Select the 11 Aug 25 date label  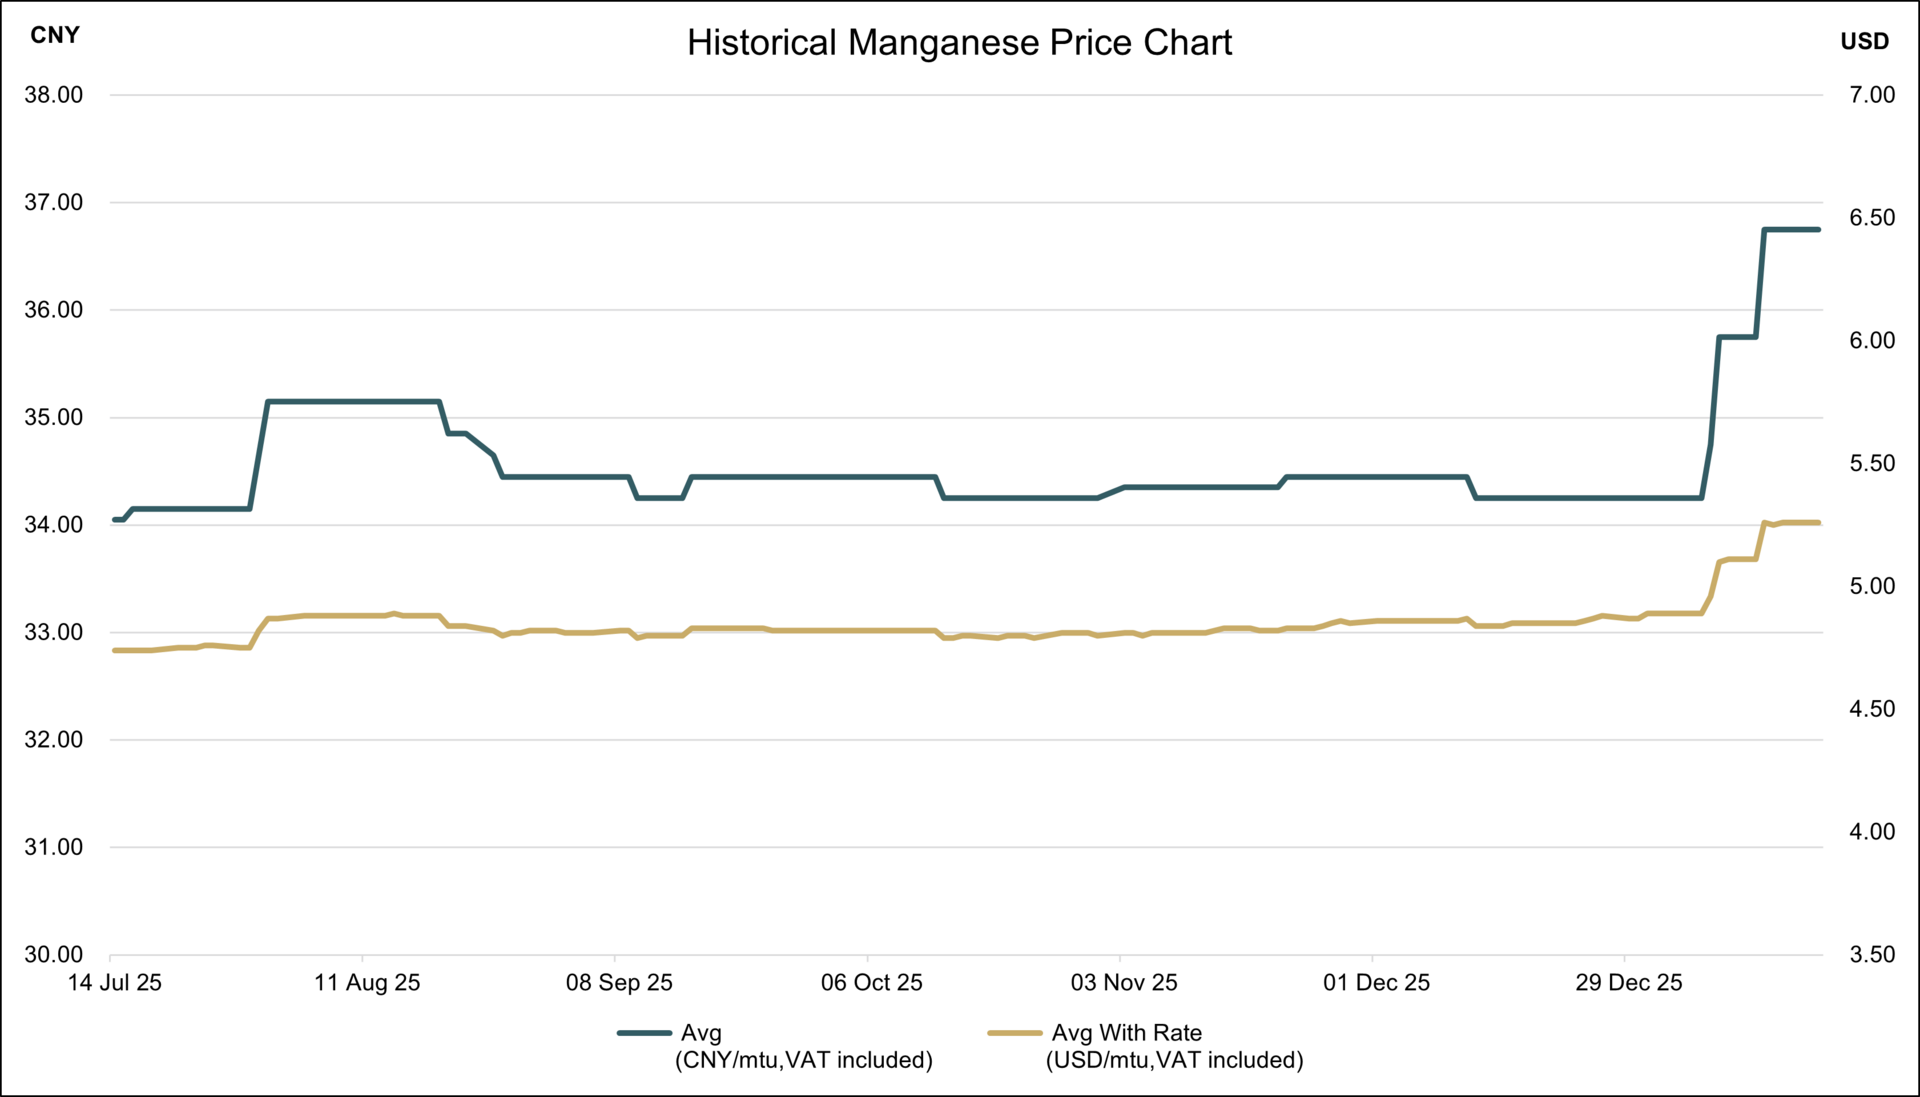(367, 983)
